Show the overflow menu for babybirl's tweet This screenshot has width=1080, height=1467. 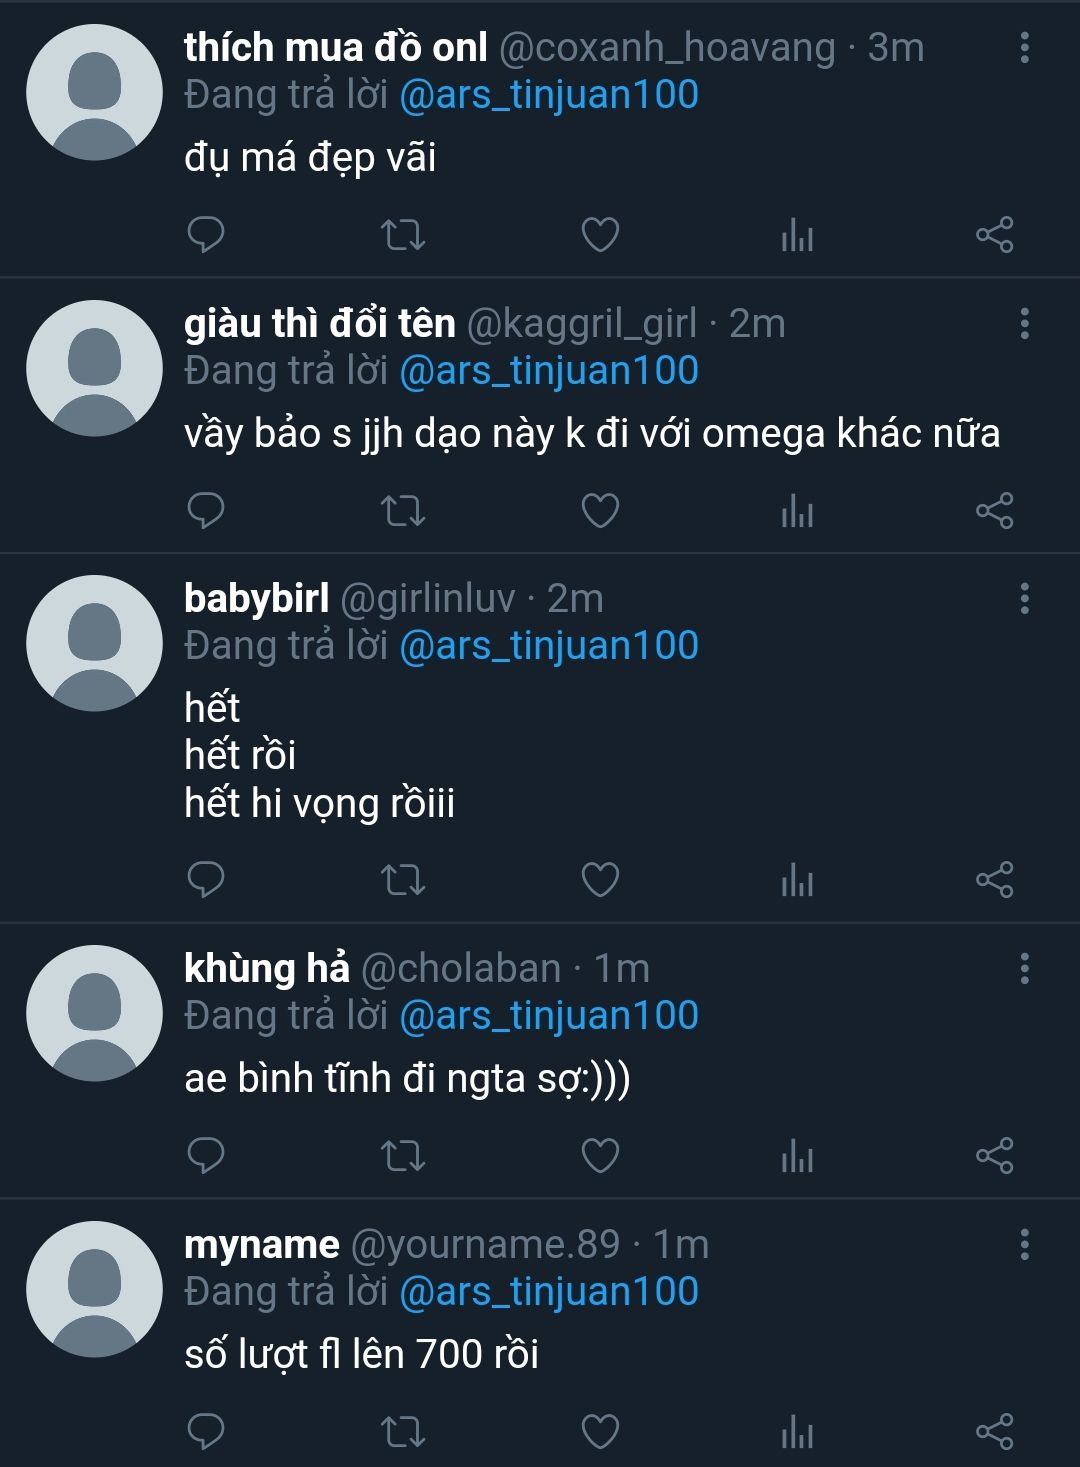[1024, 599]
